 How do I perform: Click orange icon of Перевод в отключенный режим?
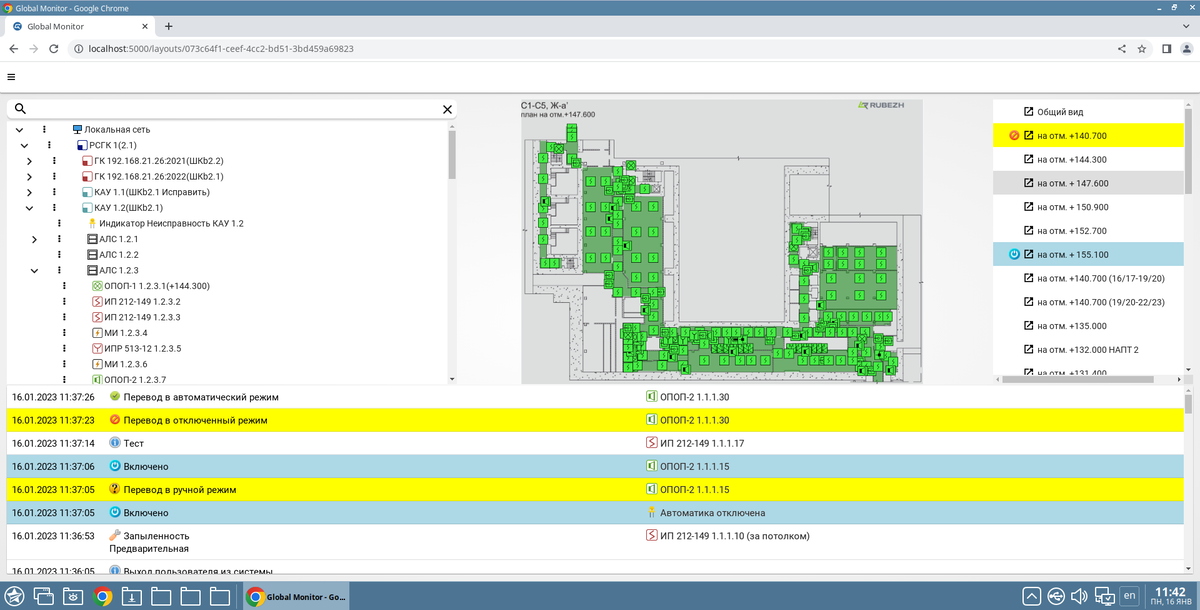pos(114,420)
